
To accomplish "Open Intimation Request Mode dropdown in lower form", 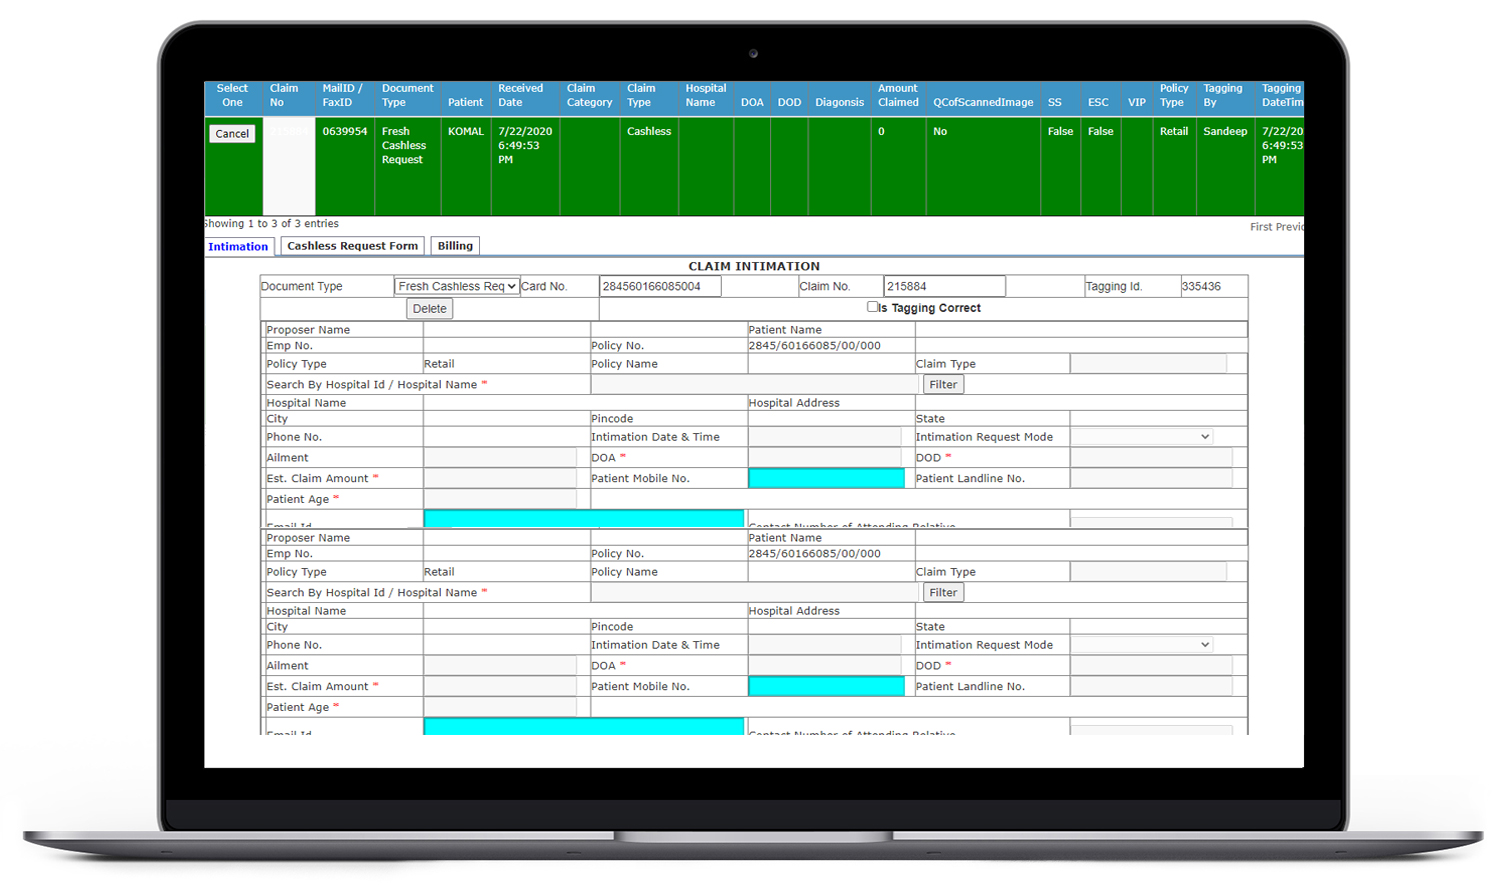I will click(1141, 645).
